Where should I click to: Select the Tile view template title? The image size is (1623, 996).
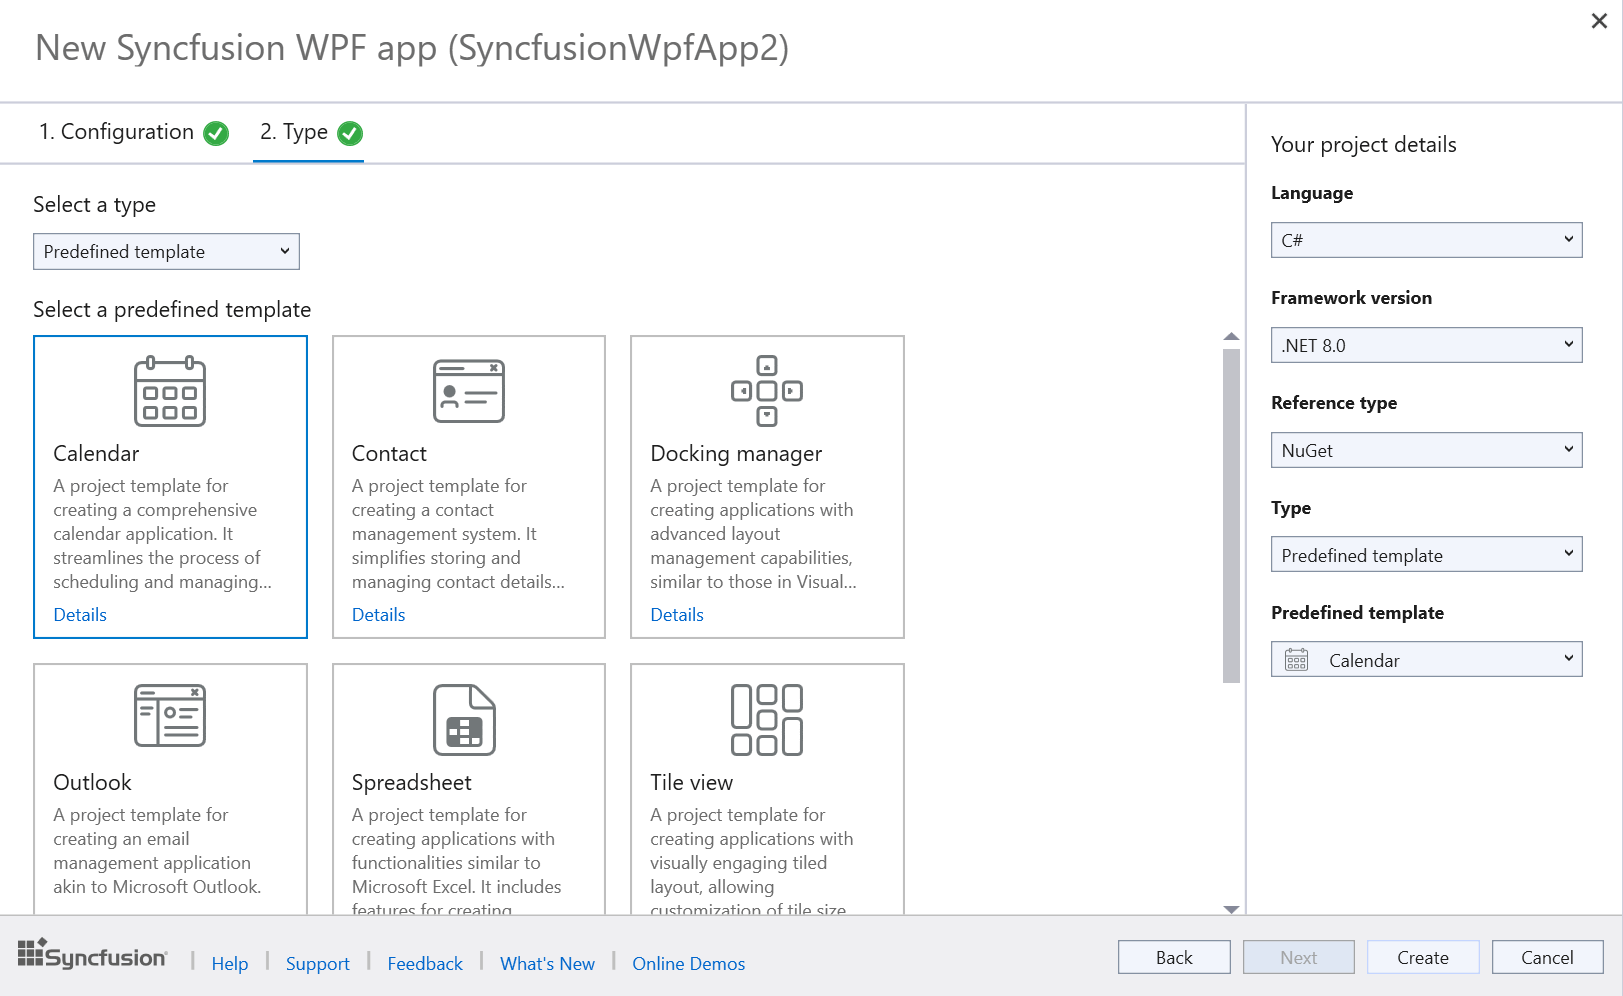point(691,783)
